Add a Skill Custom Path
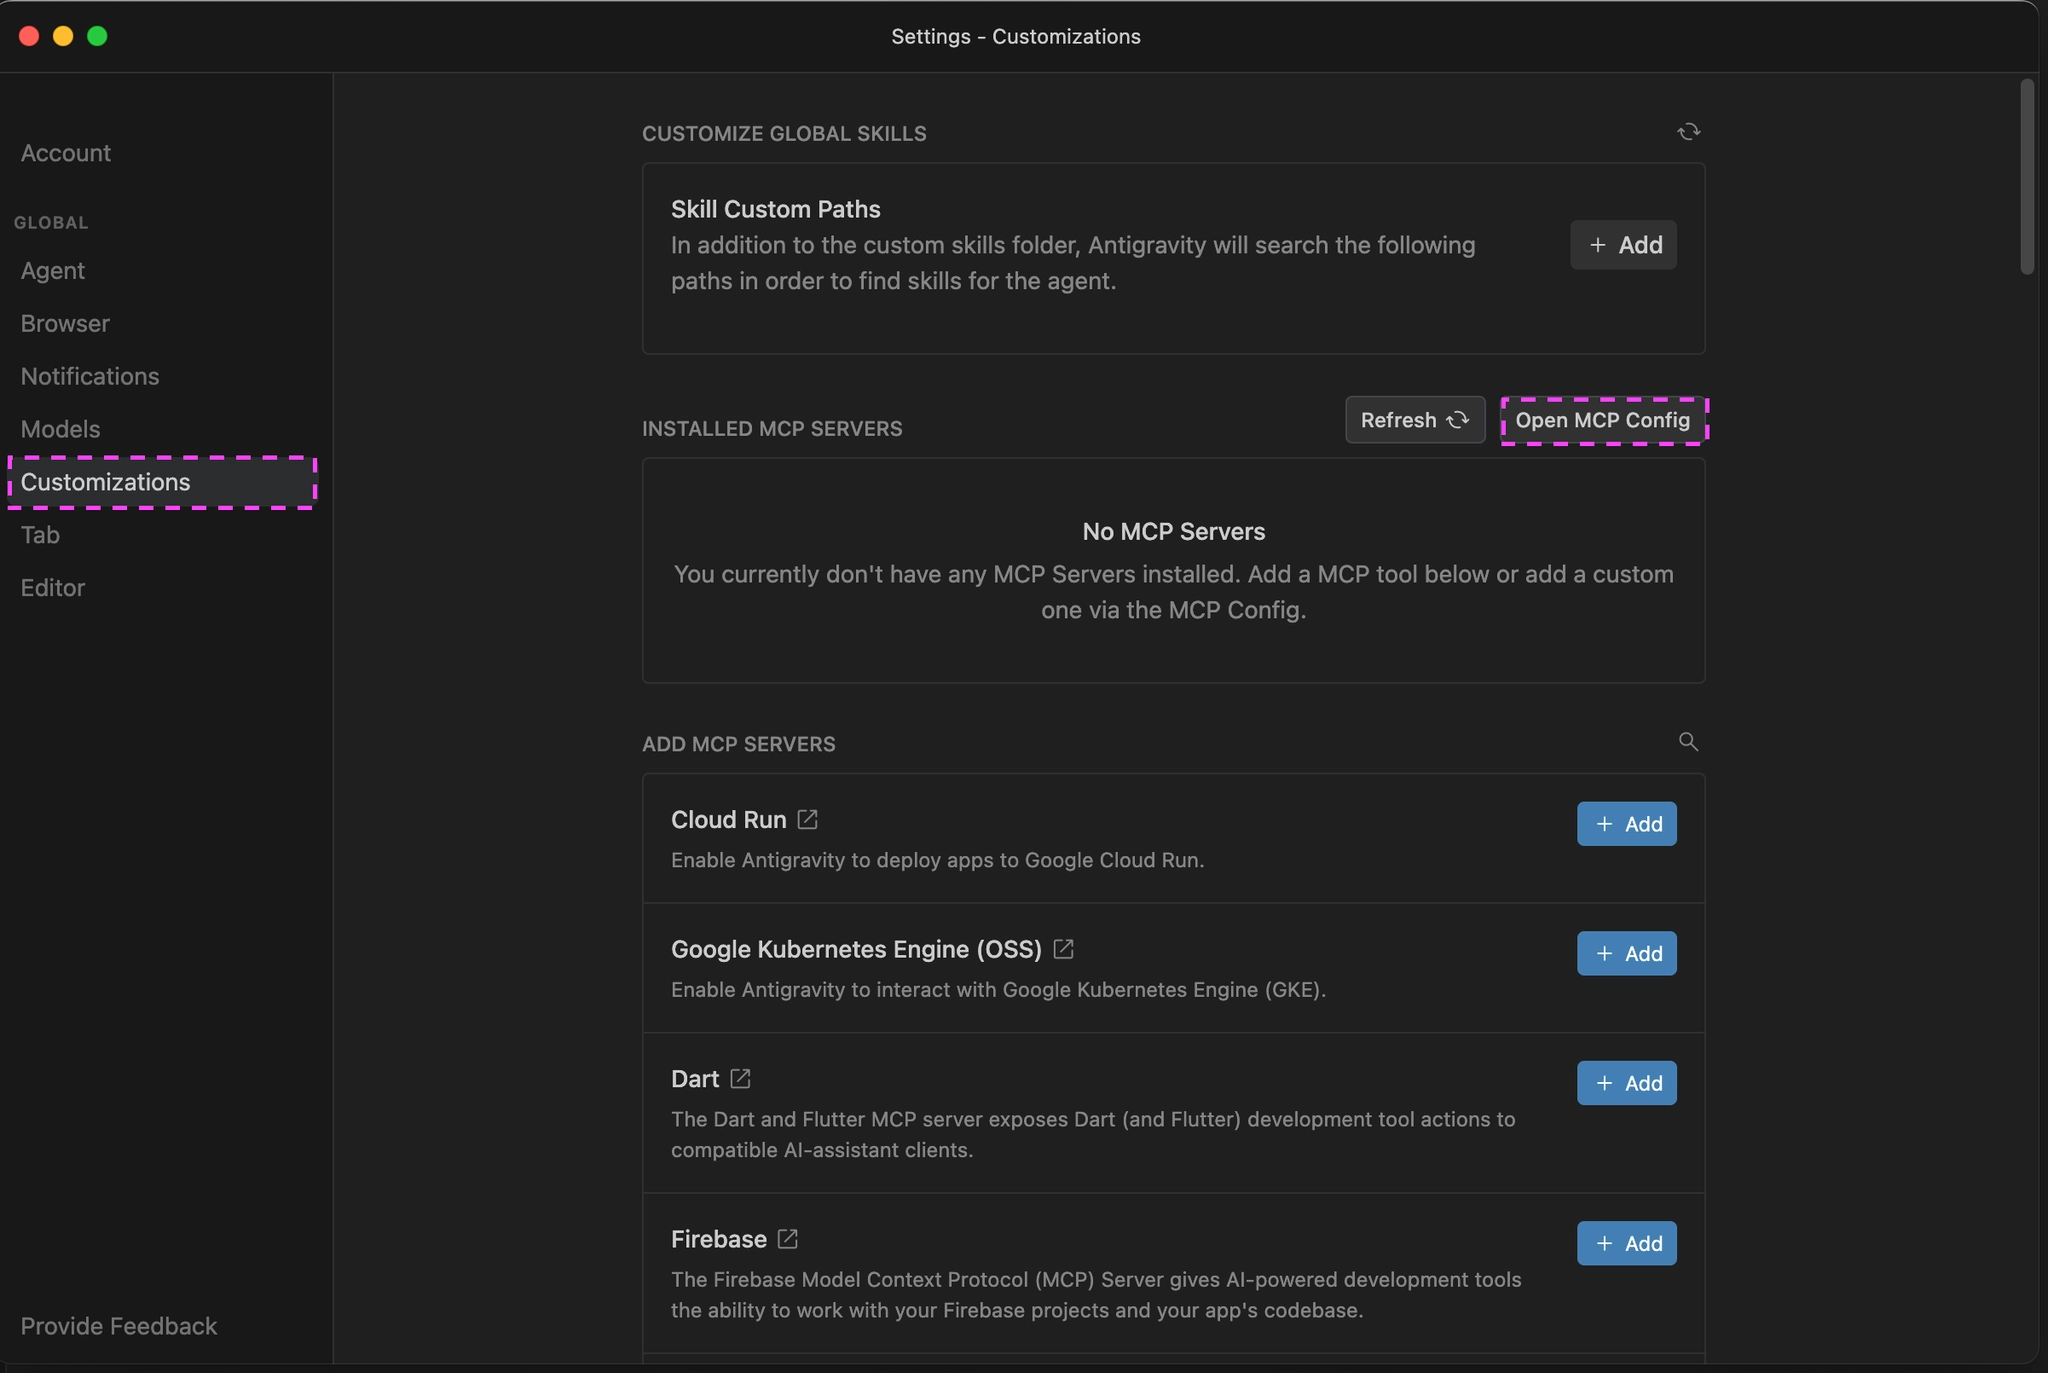 coord(1623,245)
